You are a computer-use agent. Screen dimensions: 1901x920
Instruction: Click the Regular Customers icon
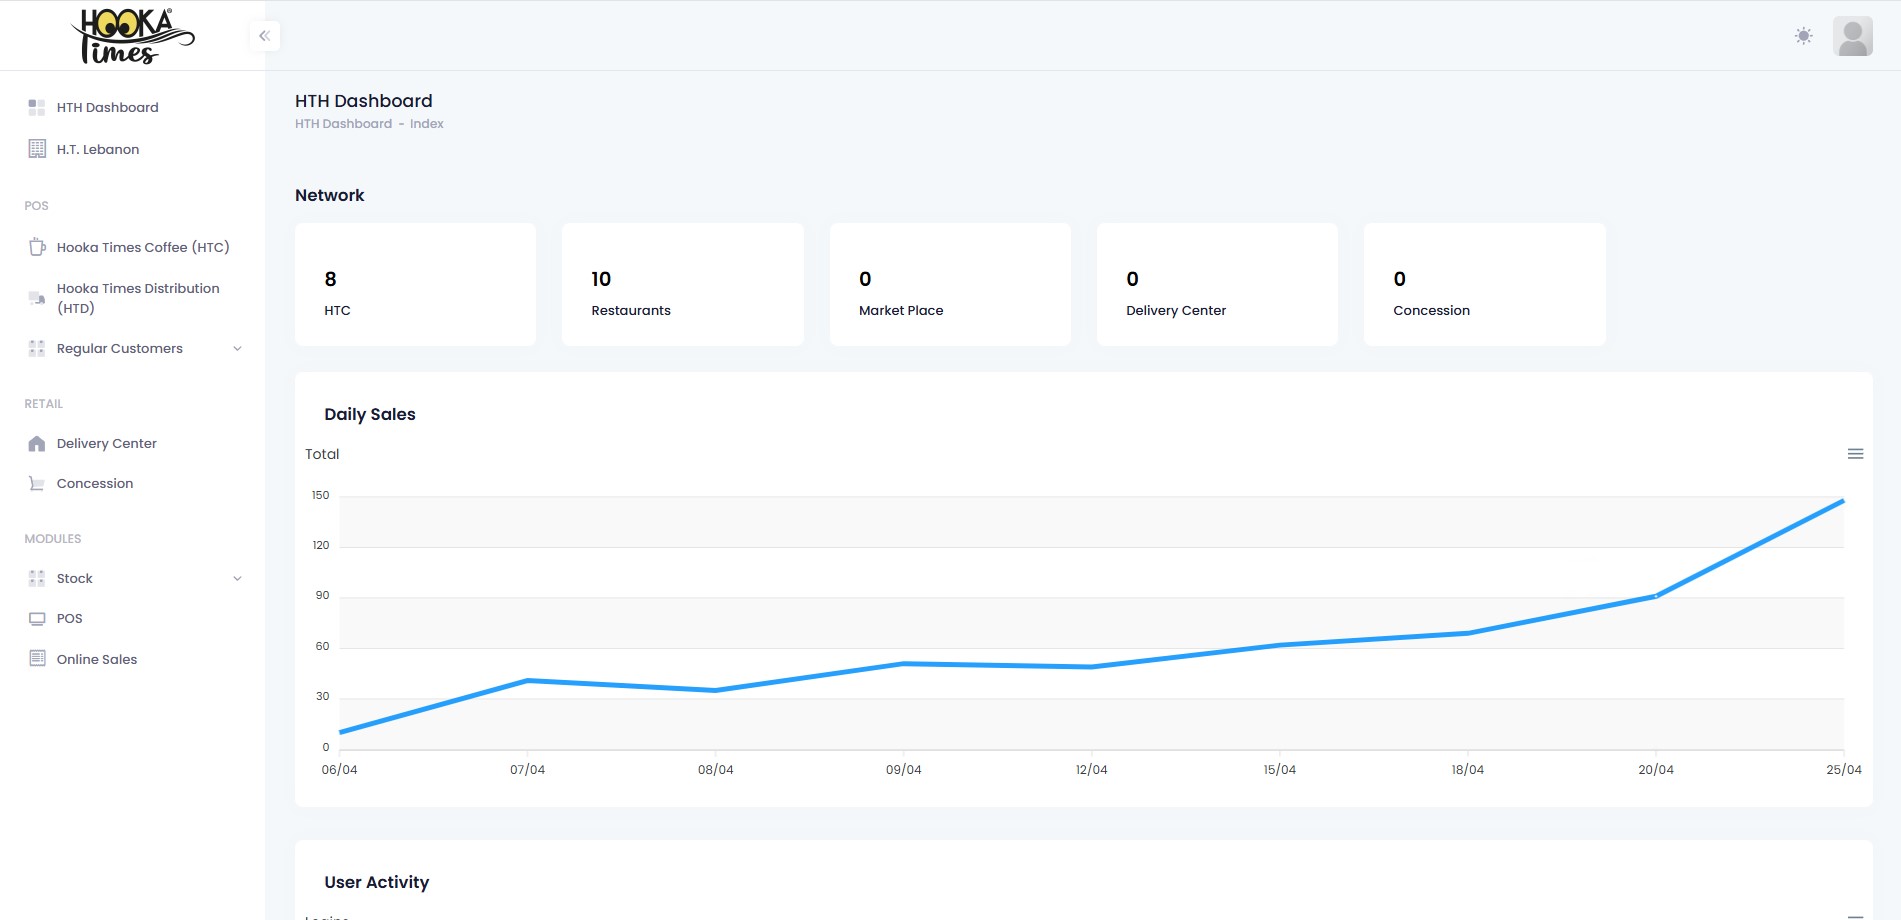pyautogui.click(x=37, y=348)
